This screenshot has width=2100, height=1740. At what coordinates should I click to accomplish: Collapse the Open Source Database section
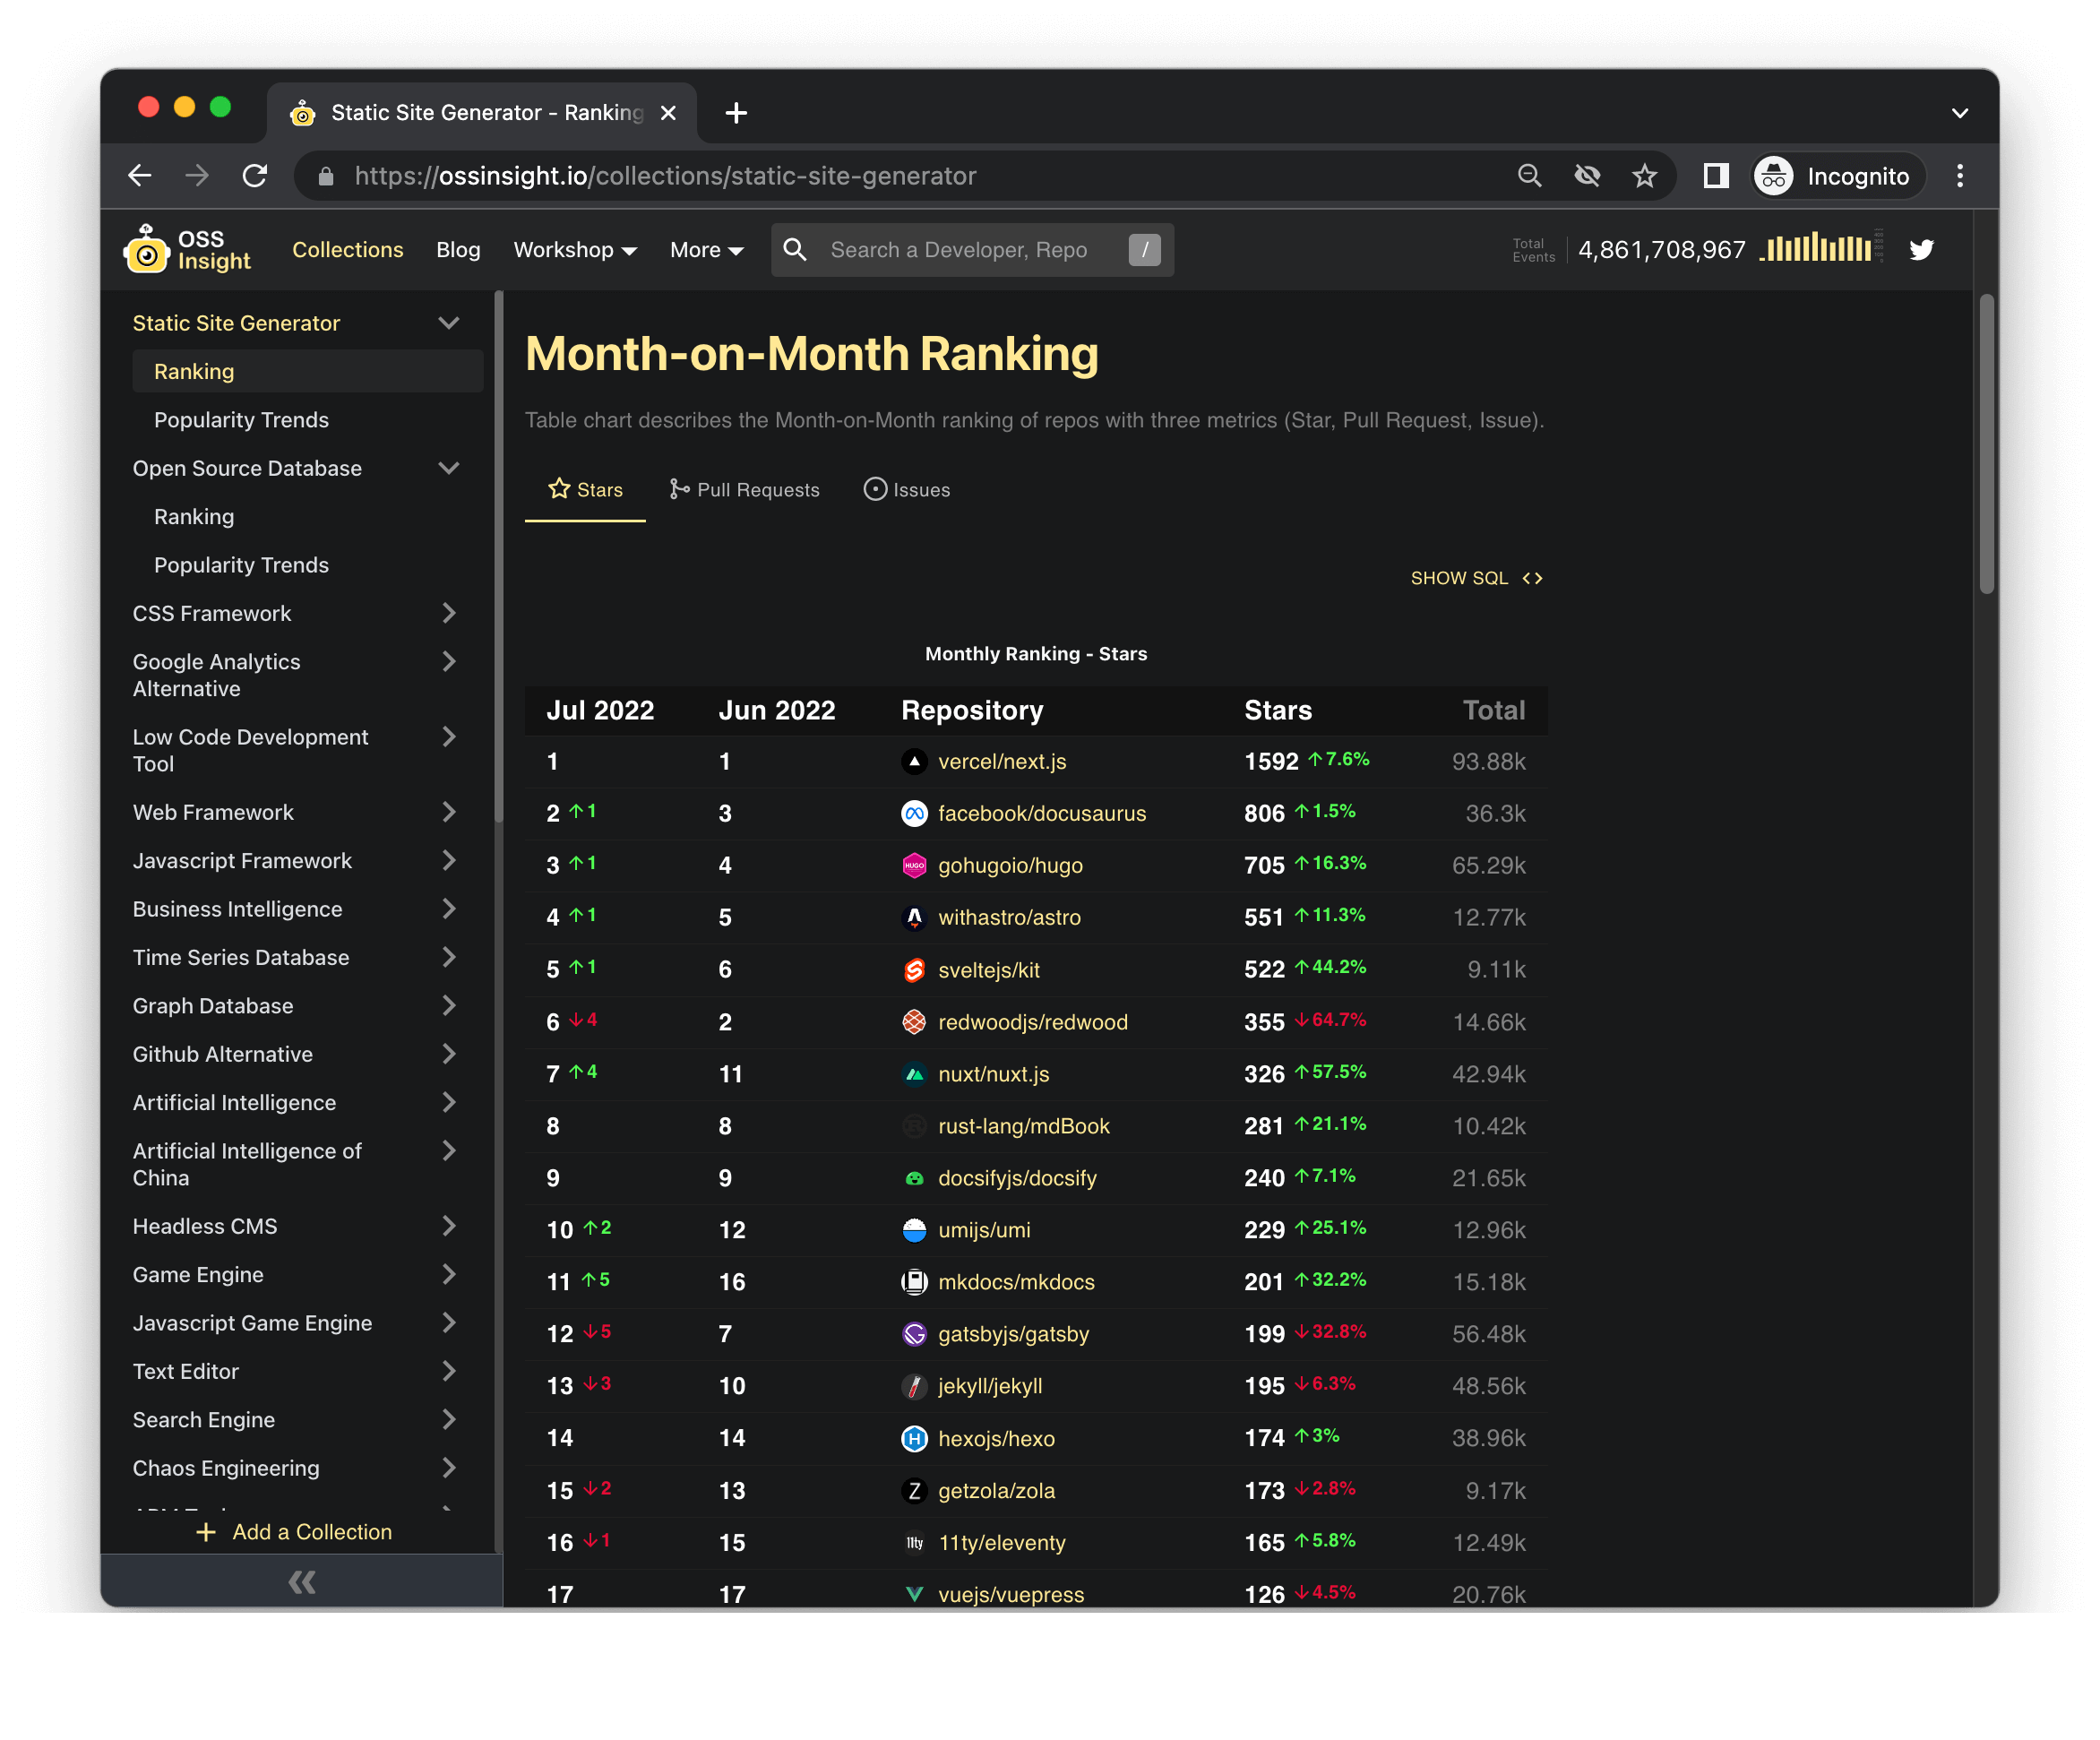coord(449,468)
